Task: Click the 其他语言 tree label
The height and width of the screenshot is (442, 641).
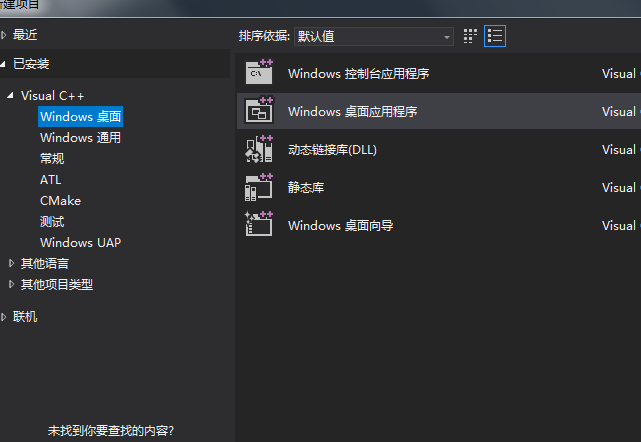Action: (45, 263)
